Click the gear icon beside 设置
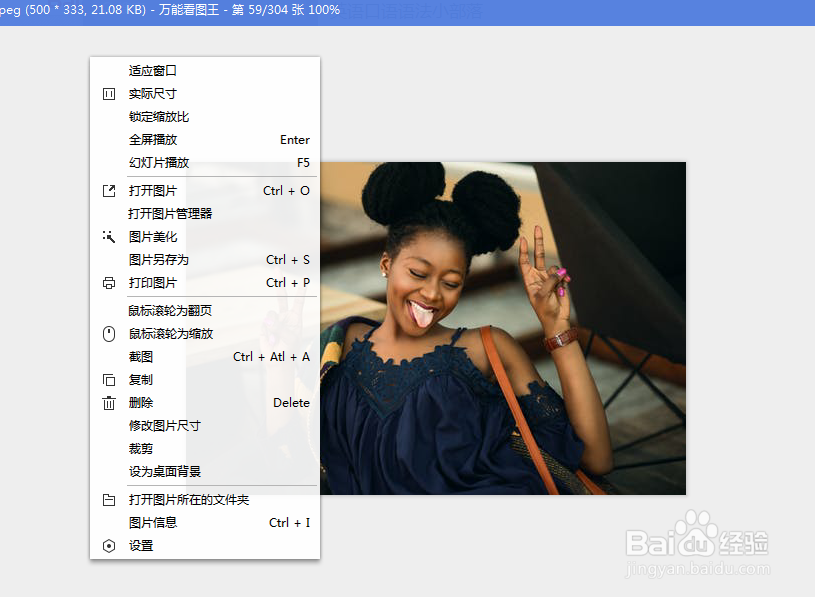The width and height of the screenshot is (815, 597). 110,545
